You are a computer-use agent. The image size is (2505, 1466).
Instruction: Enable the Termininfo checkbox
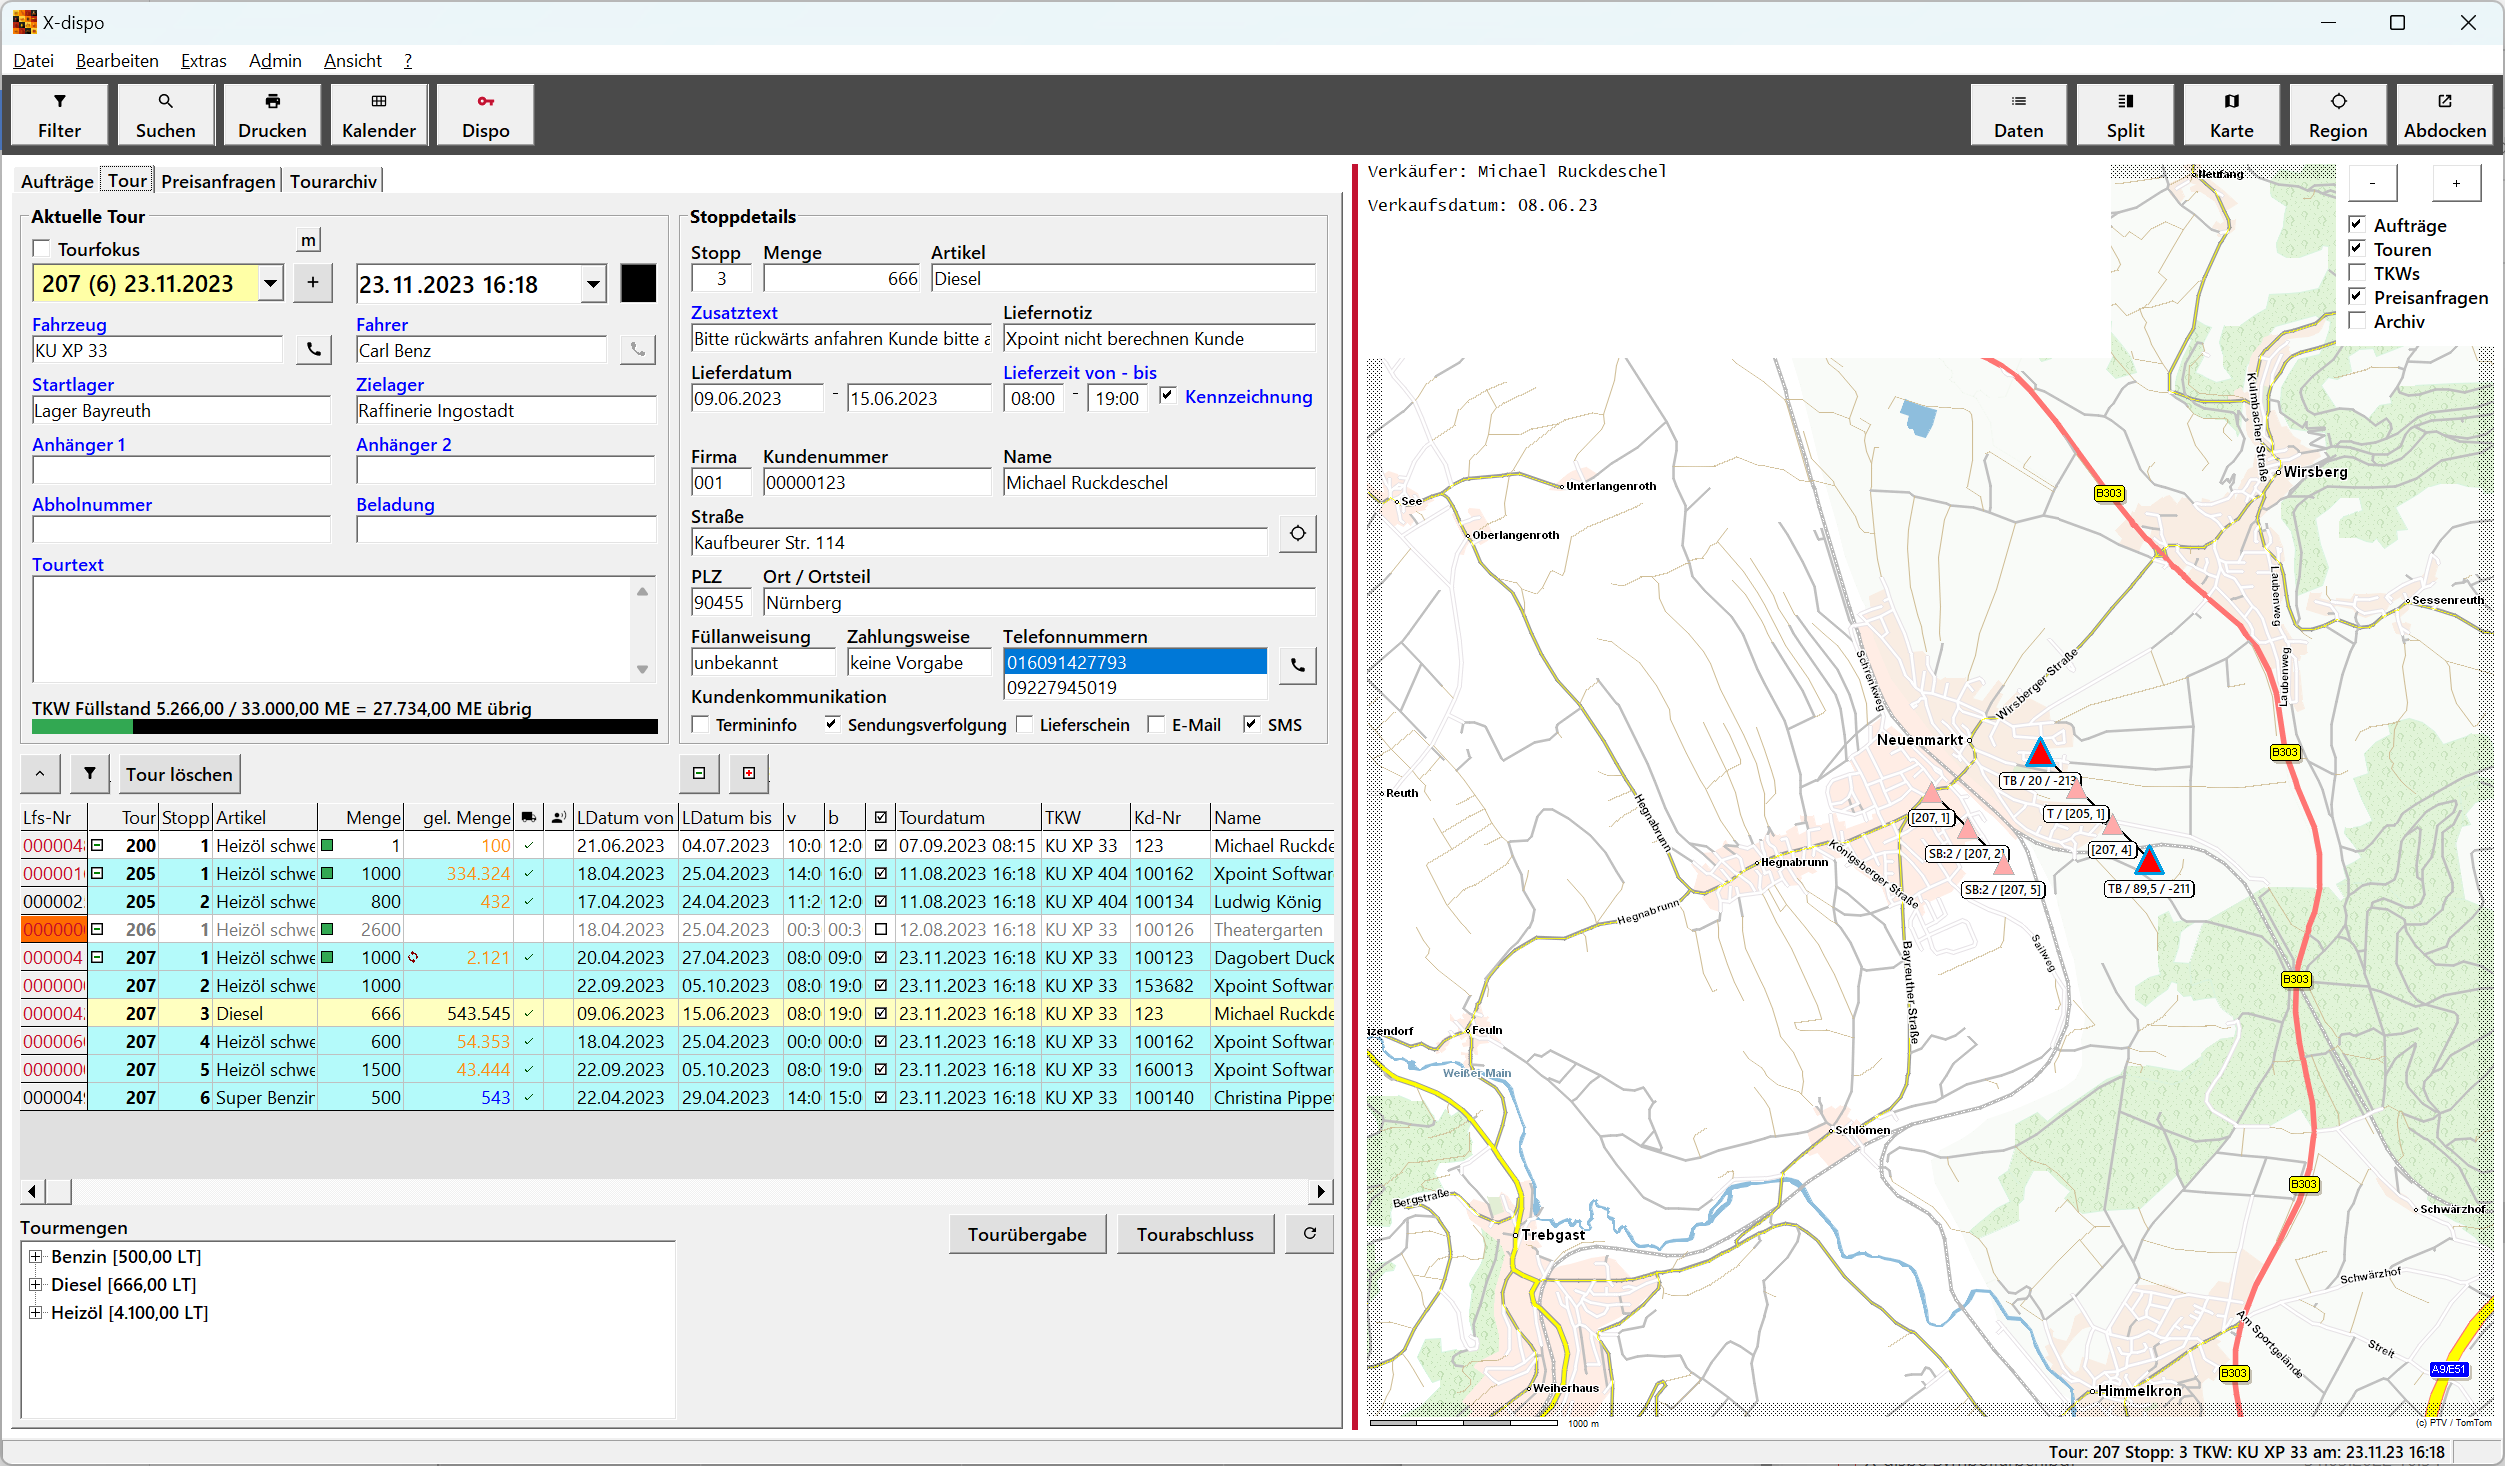pos(700,724)
